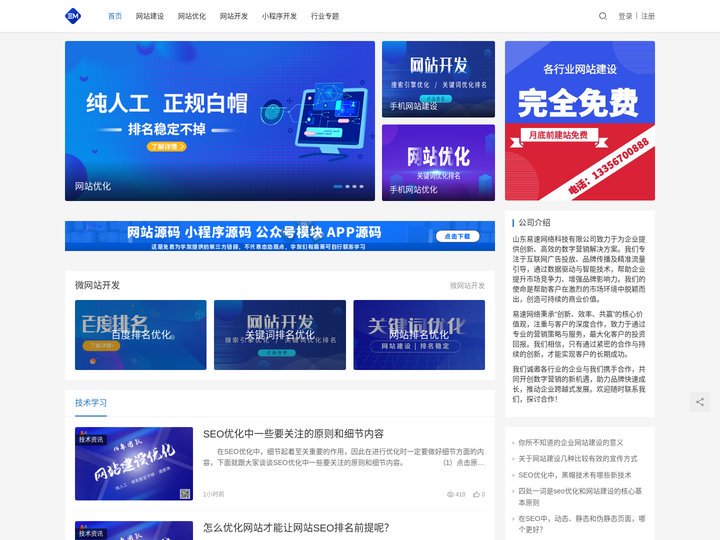
Task: Open article SEO优化中一些要关注的原则和细节内容
Action: click(x=293, y=434)
